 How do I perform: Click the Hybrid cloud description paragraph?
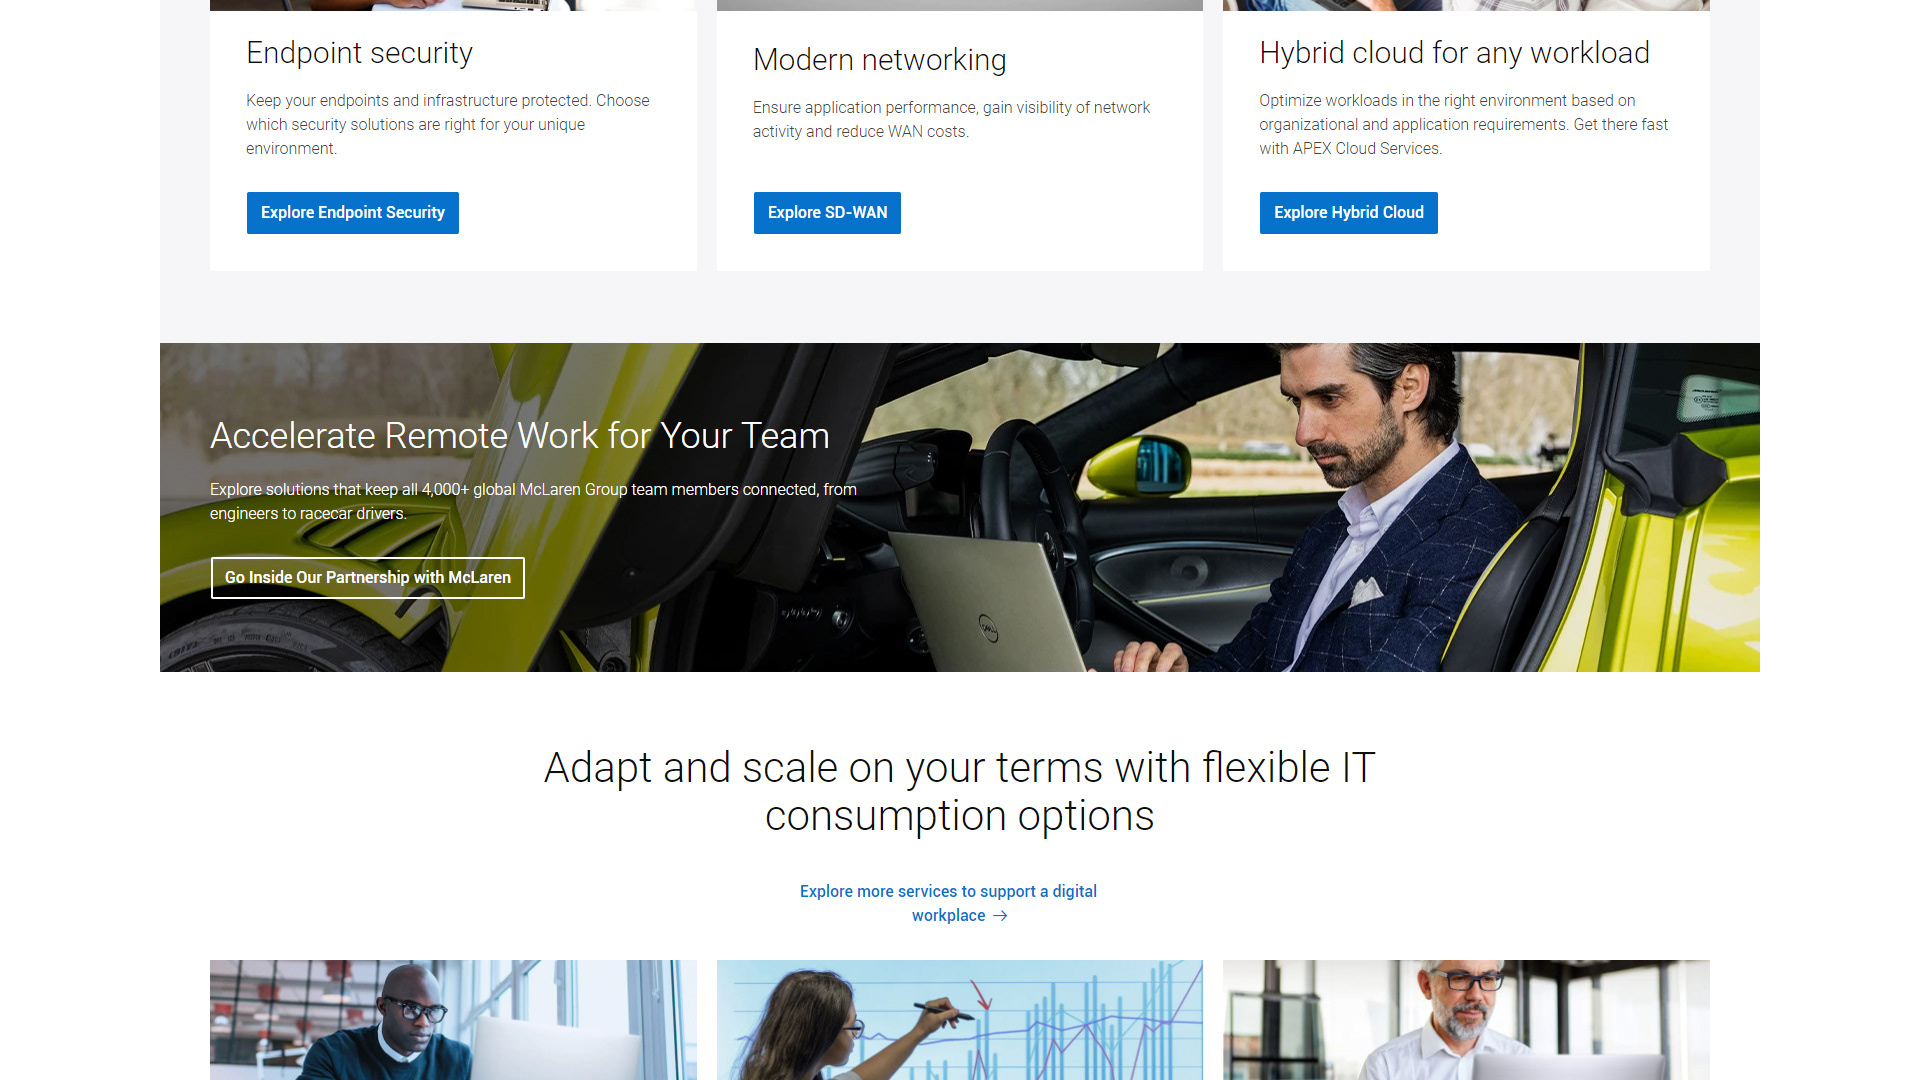(x=1463, y=124)
